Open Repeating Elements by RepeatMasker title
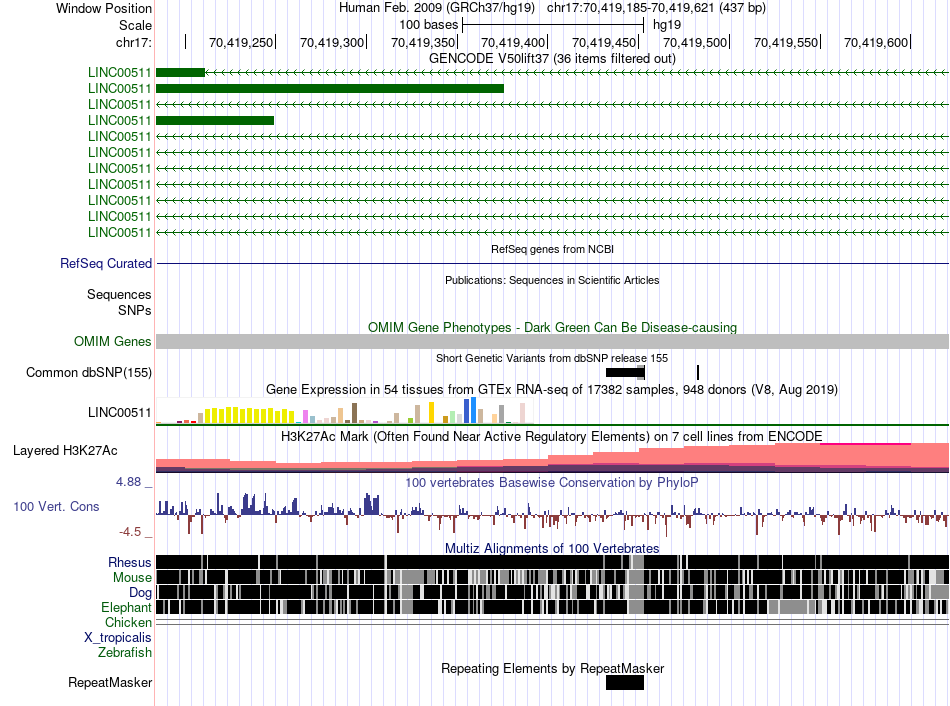 tap(552, 668)
